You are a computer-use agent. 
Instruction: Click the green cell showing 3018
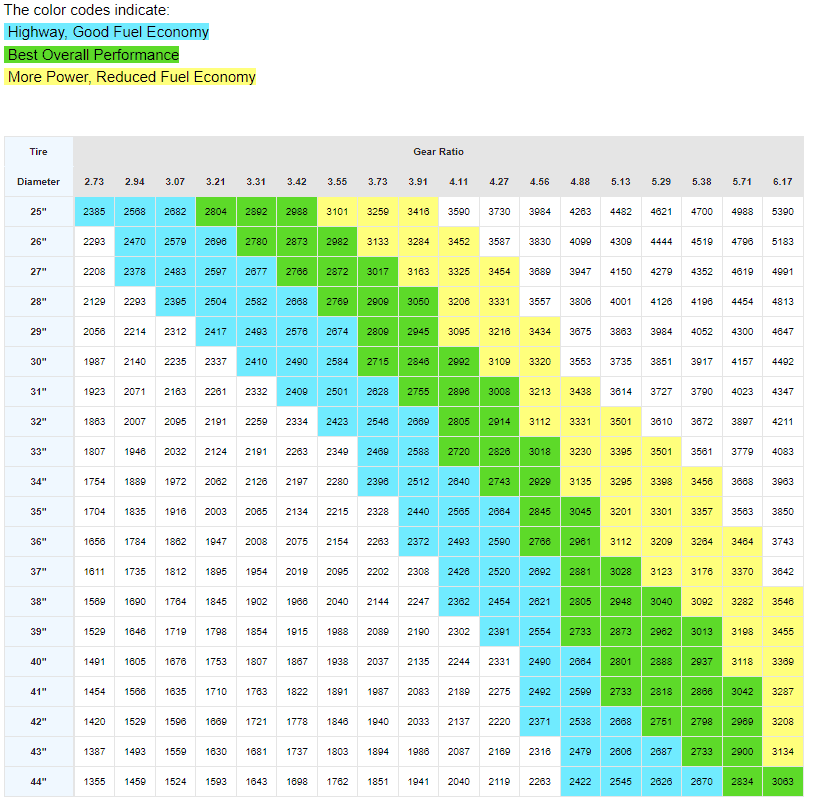coord(540,452)
